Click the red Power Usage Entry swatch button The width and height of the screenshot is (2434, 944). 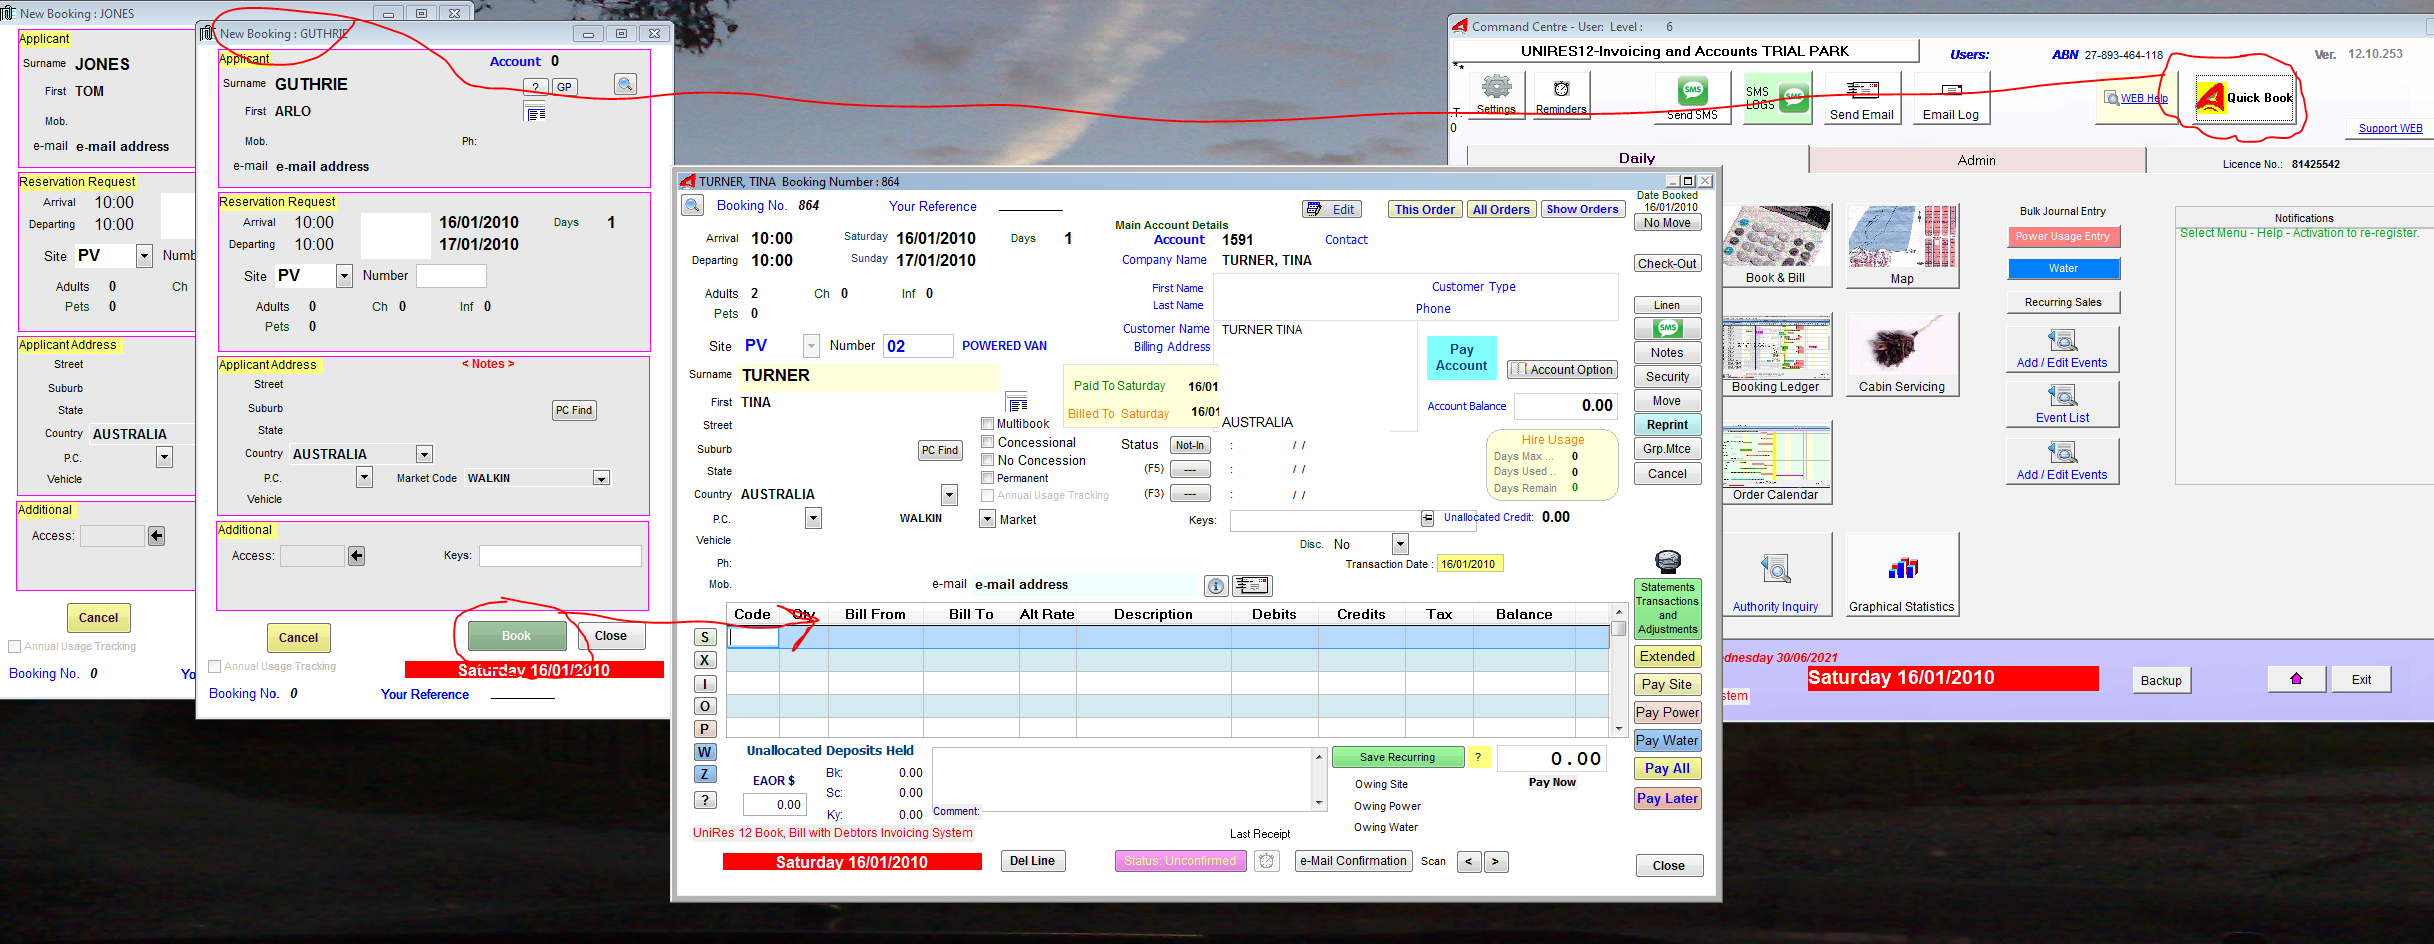pyautogui.click(x=2062, y=237)
